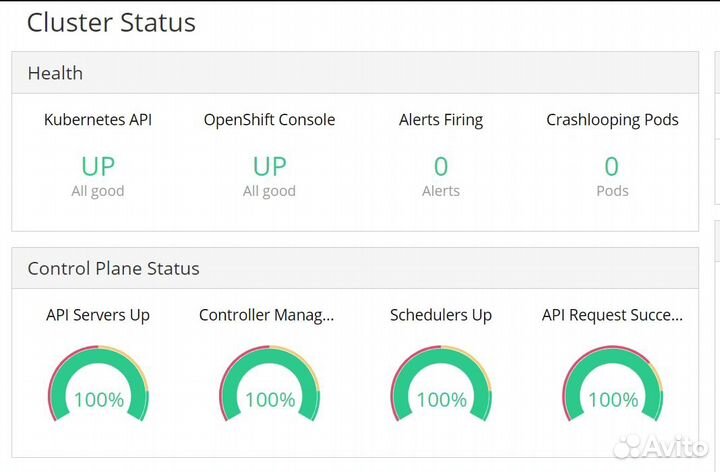Click the OpenShift Console UP value

(269, 165)
